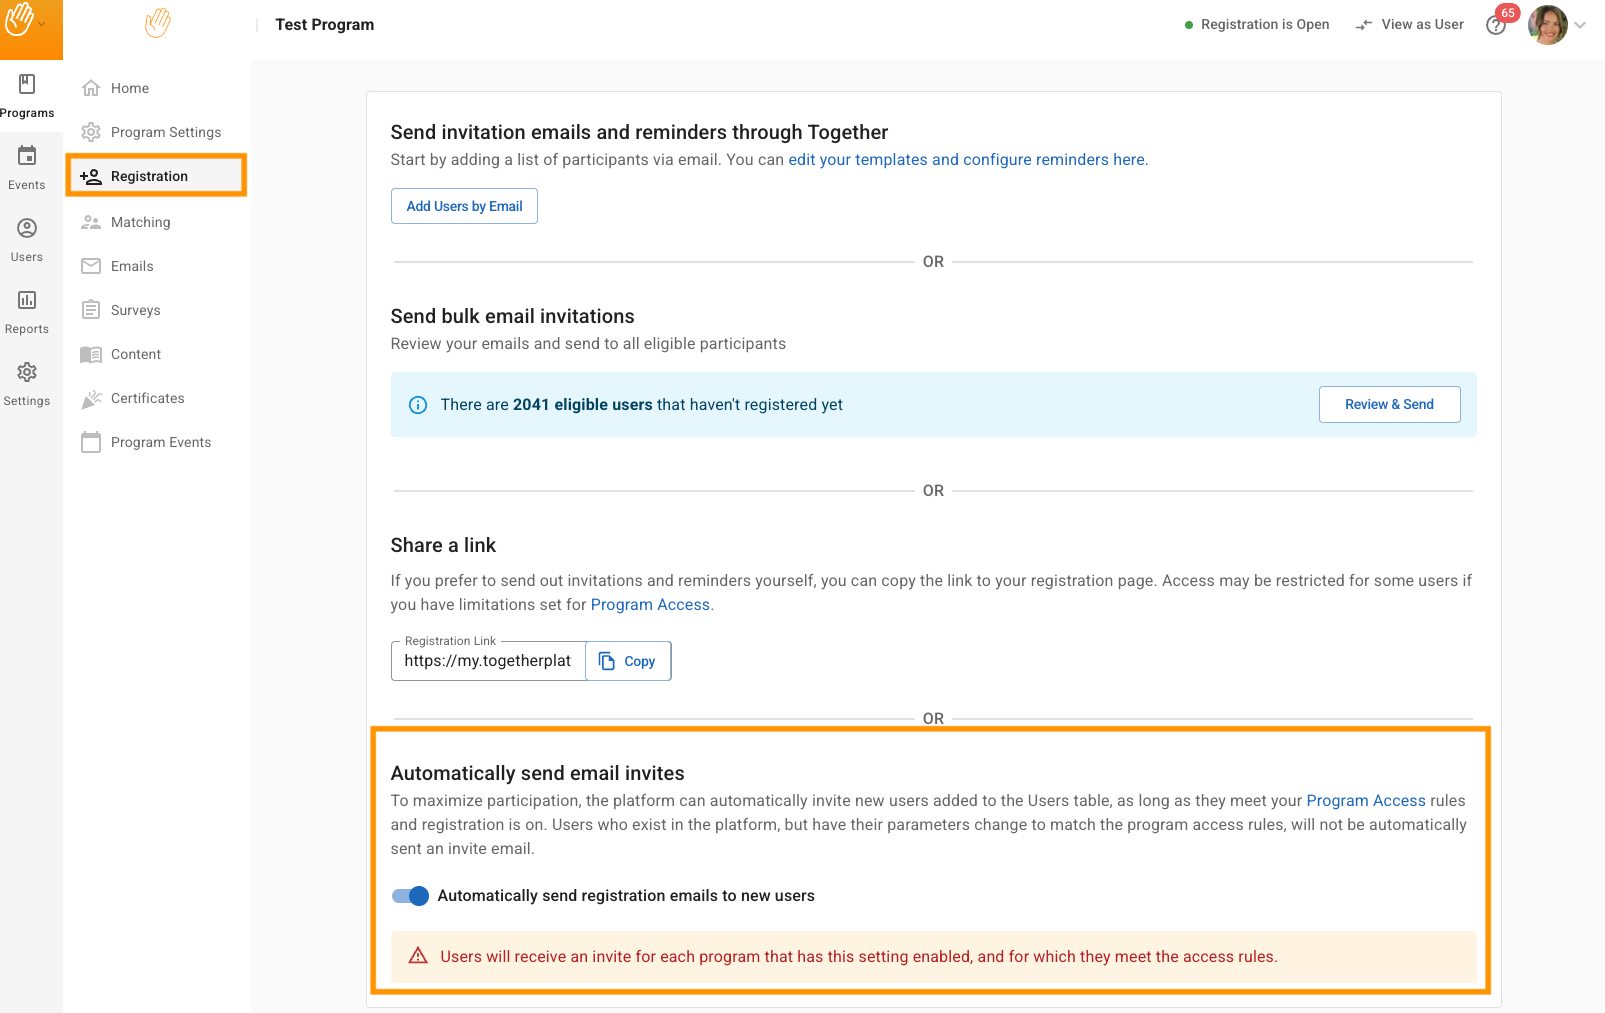Image resolution: width=1605 pixels, height=1013 pixels.
Task: Select Program Settings menu item
Action: (x=165, y=132)
